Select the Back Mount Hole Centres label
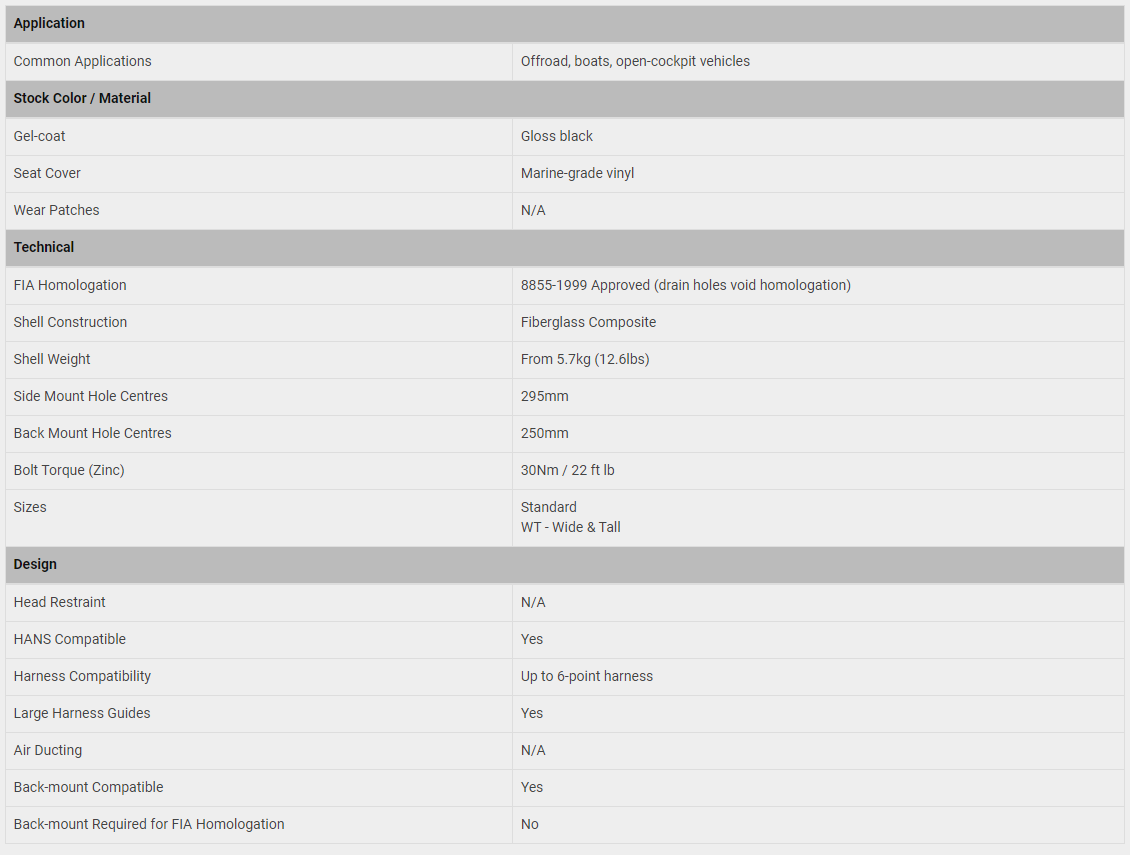 92,433
